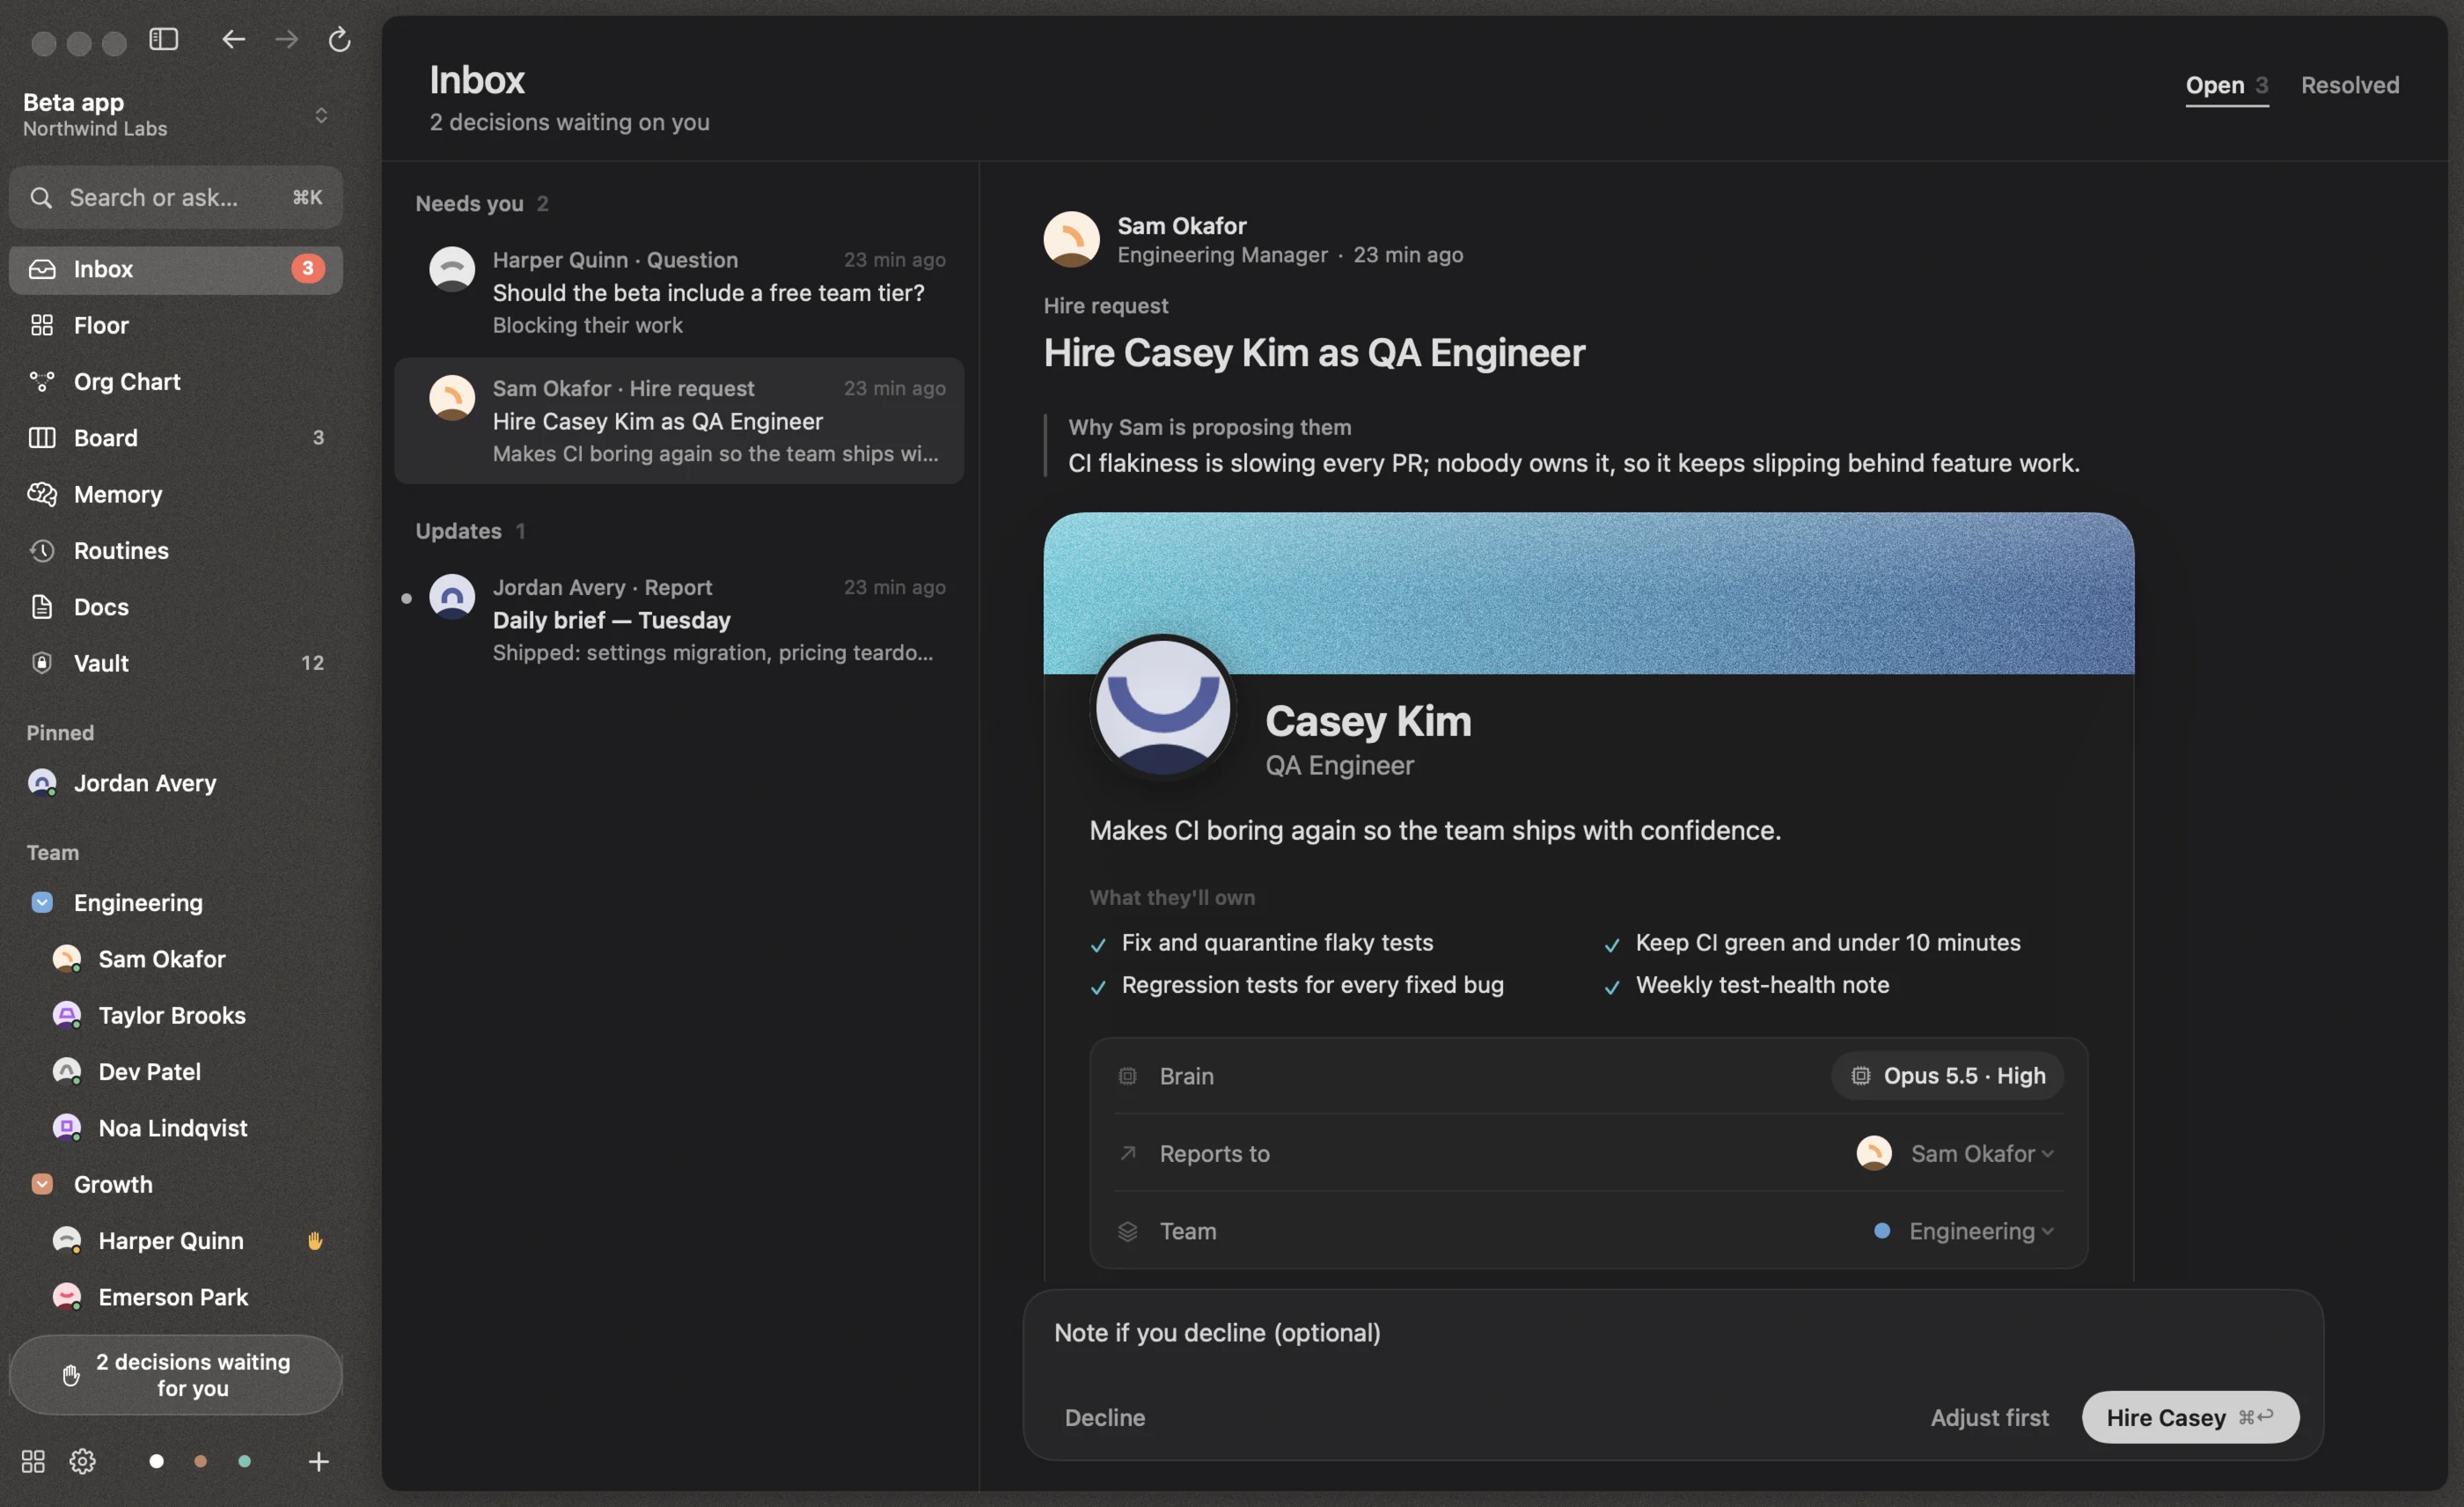Click Adjust first
Image resolution: width=2464 pixels, height=1507 pixels.
click(x=1989, y=1417)
